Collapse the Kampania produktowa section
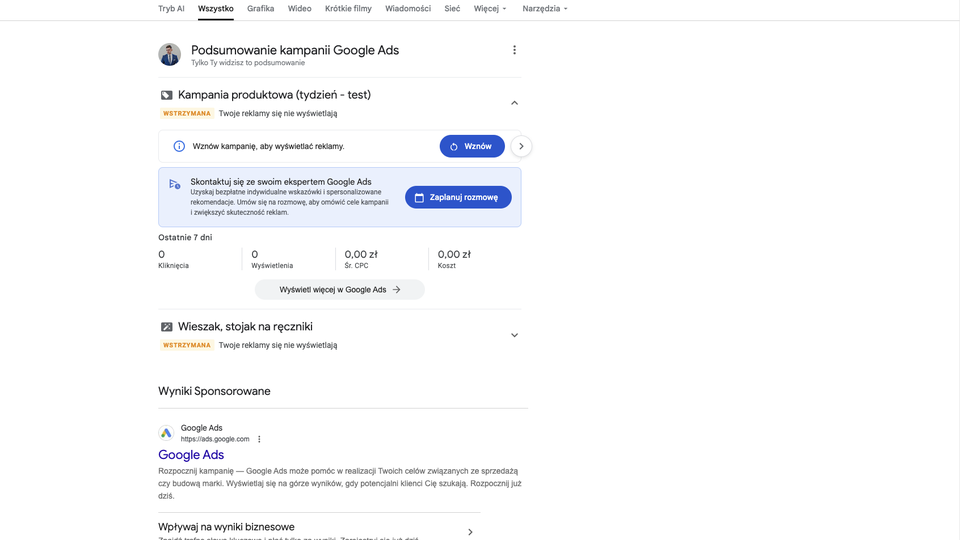The image size is (960, 540). tap(514, 103)
